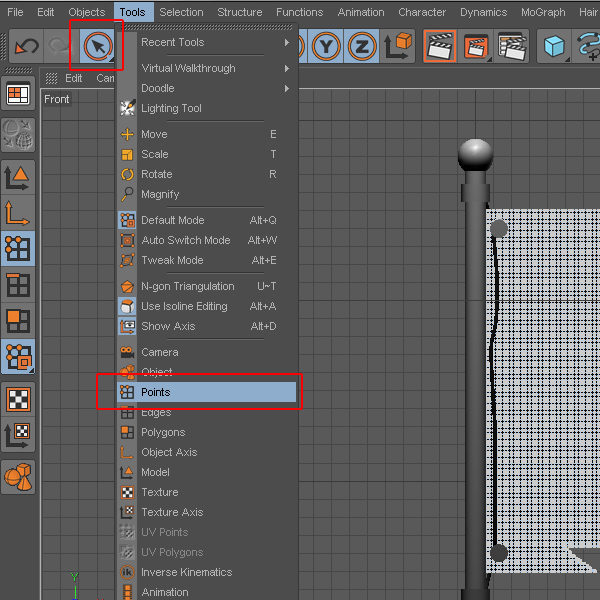Choose Animation entry in Tools dropdown
600x600 pixels.
207,592
